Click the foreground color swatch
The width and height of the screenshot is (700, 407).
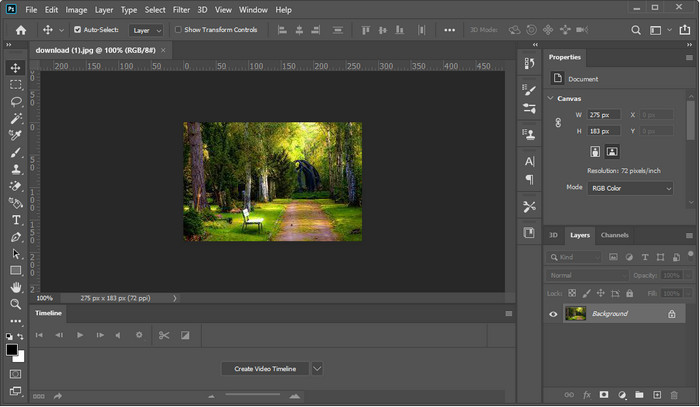tap(12, 350)
